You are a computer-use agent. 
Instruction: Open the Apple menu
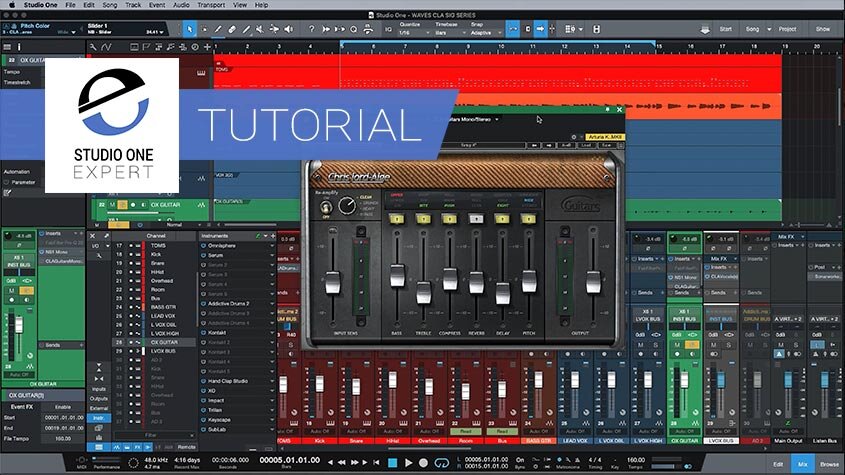[x=12, y=5]
